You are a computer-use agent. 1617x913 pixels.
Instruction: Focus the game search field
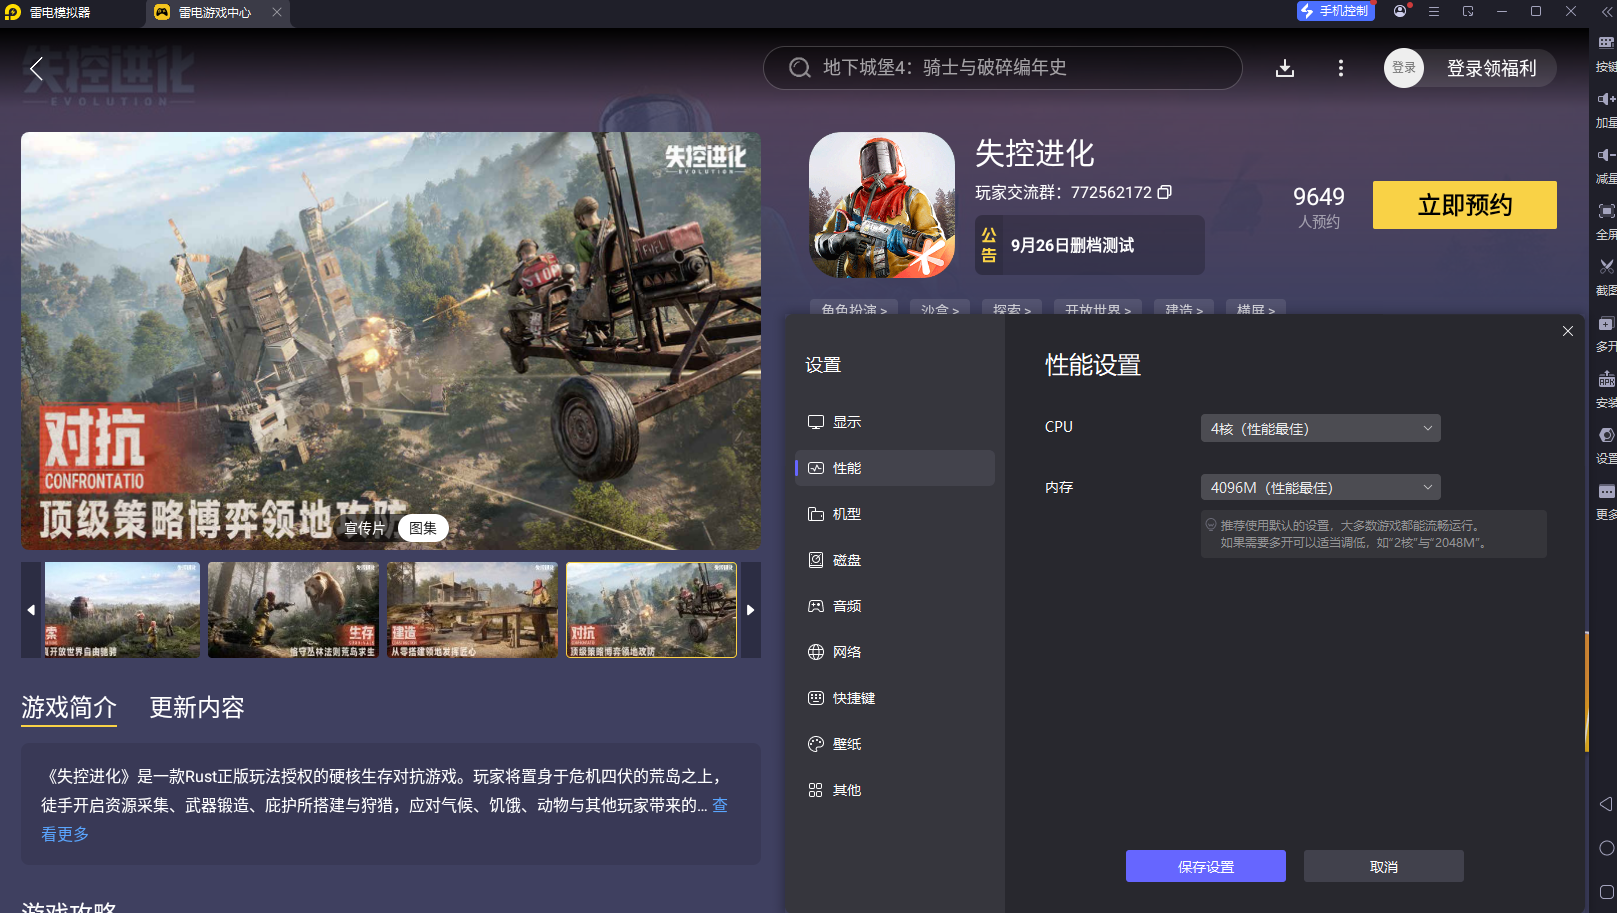point(1003,68)
